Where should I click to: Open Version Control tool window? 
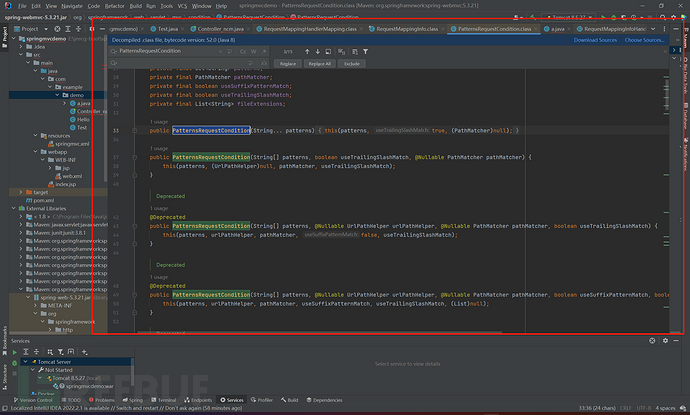33,400
